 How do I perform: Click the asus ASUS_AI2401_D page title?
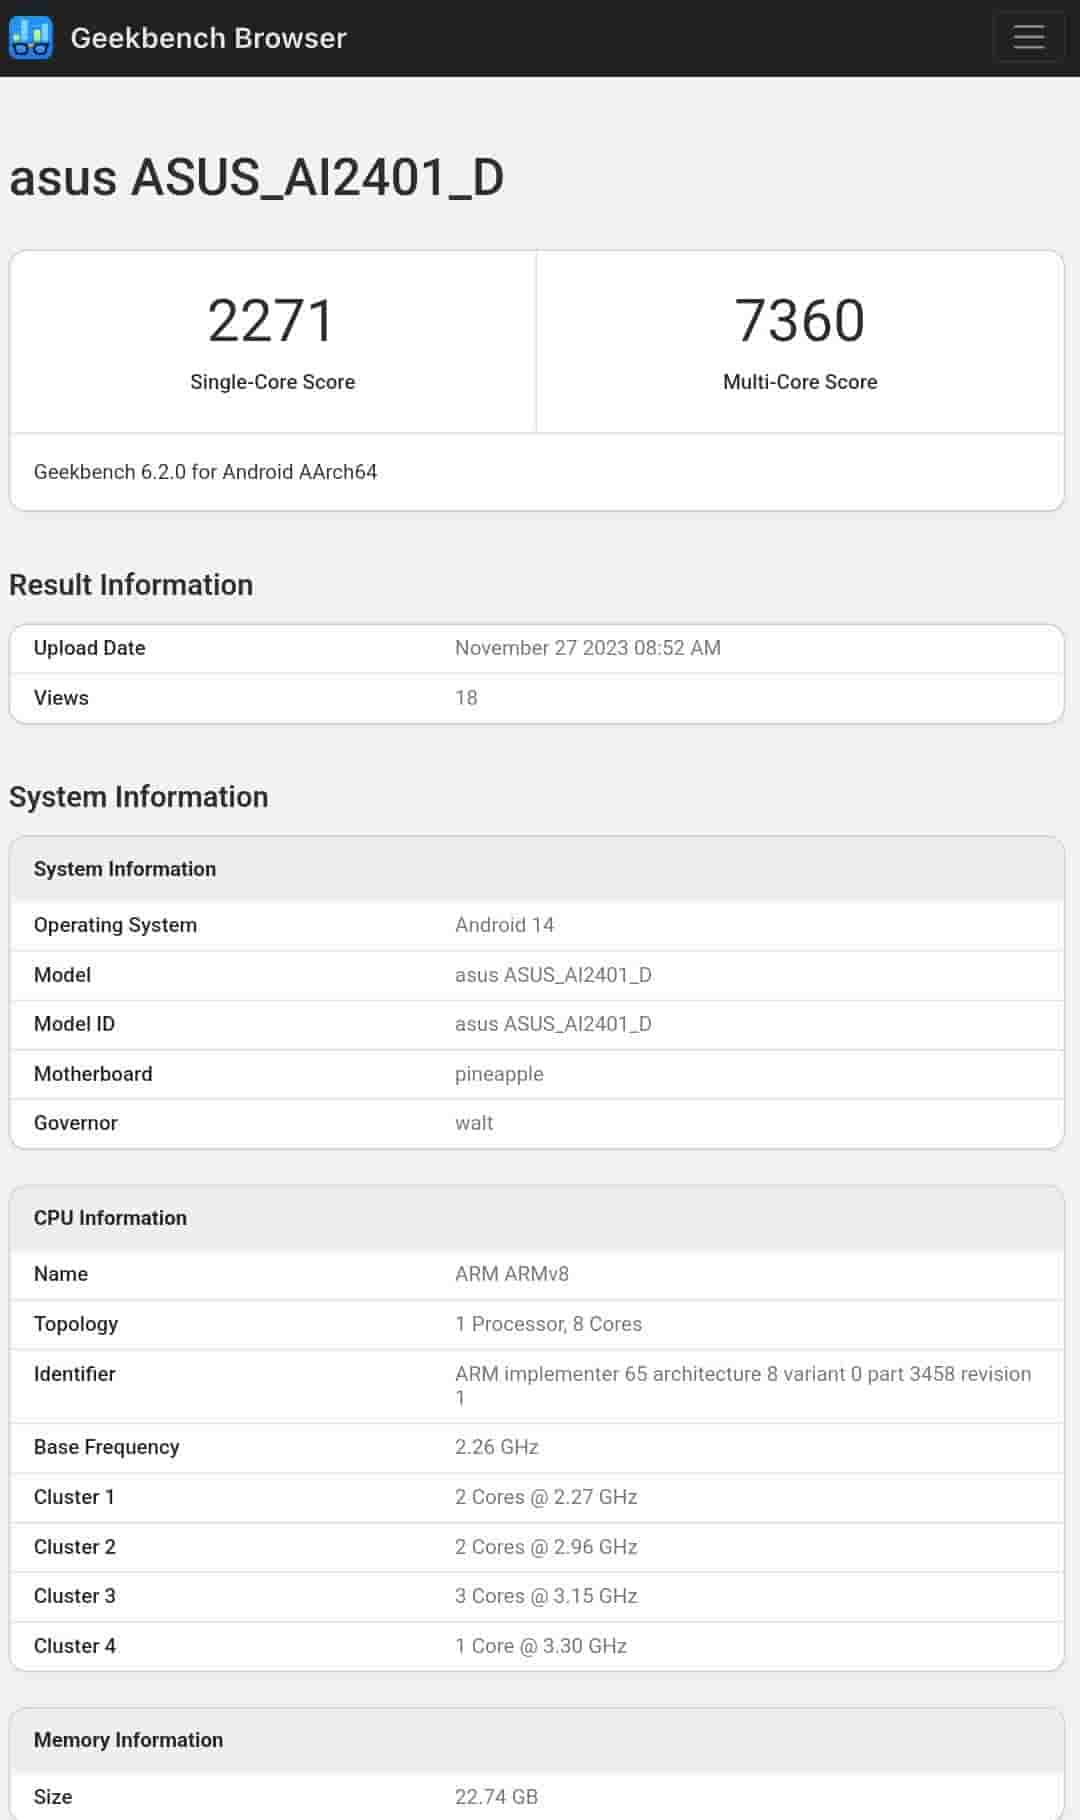coord(256,178)
